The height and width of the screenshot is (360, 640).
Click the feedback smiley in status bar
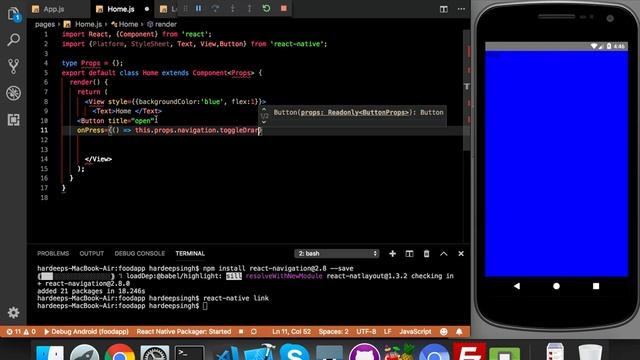pos(444,331)
